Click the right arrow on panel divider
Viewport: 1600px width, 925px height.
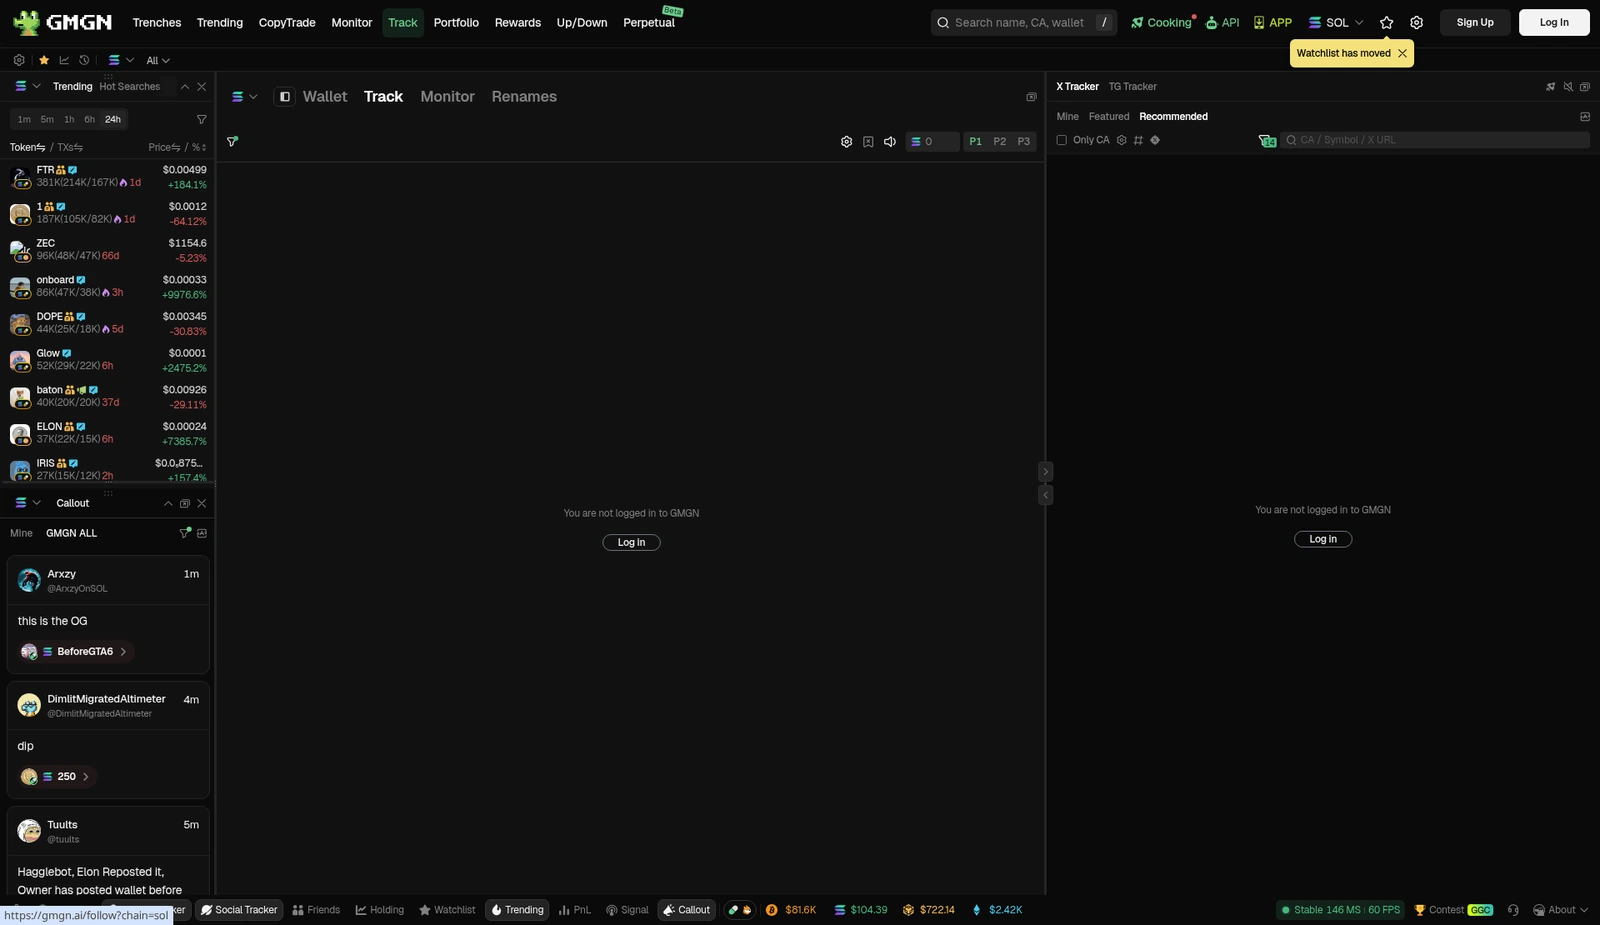click(x=1045, y=471)
